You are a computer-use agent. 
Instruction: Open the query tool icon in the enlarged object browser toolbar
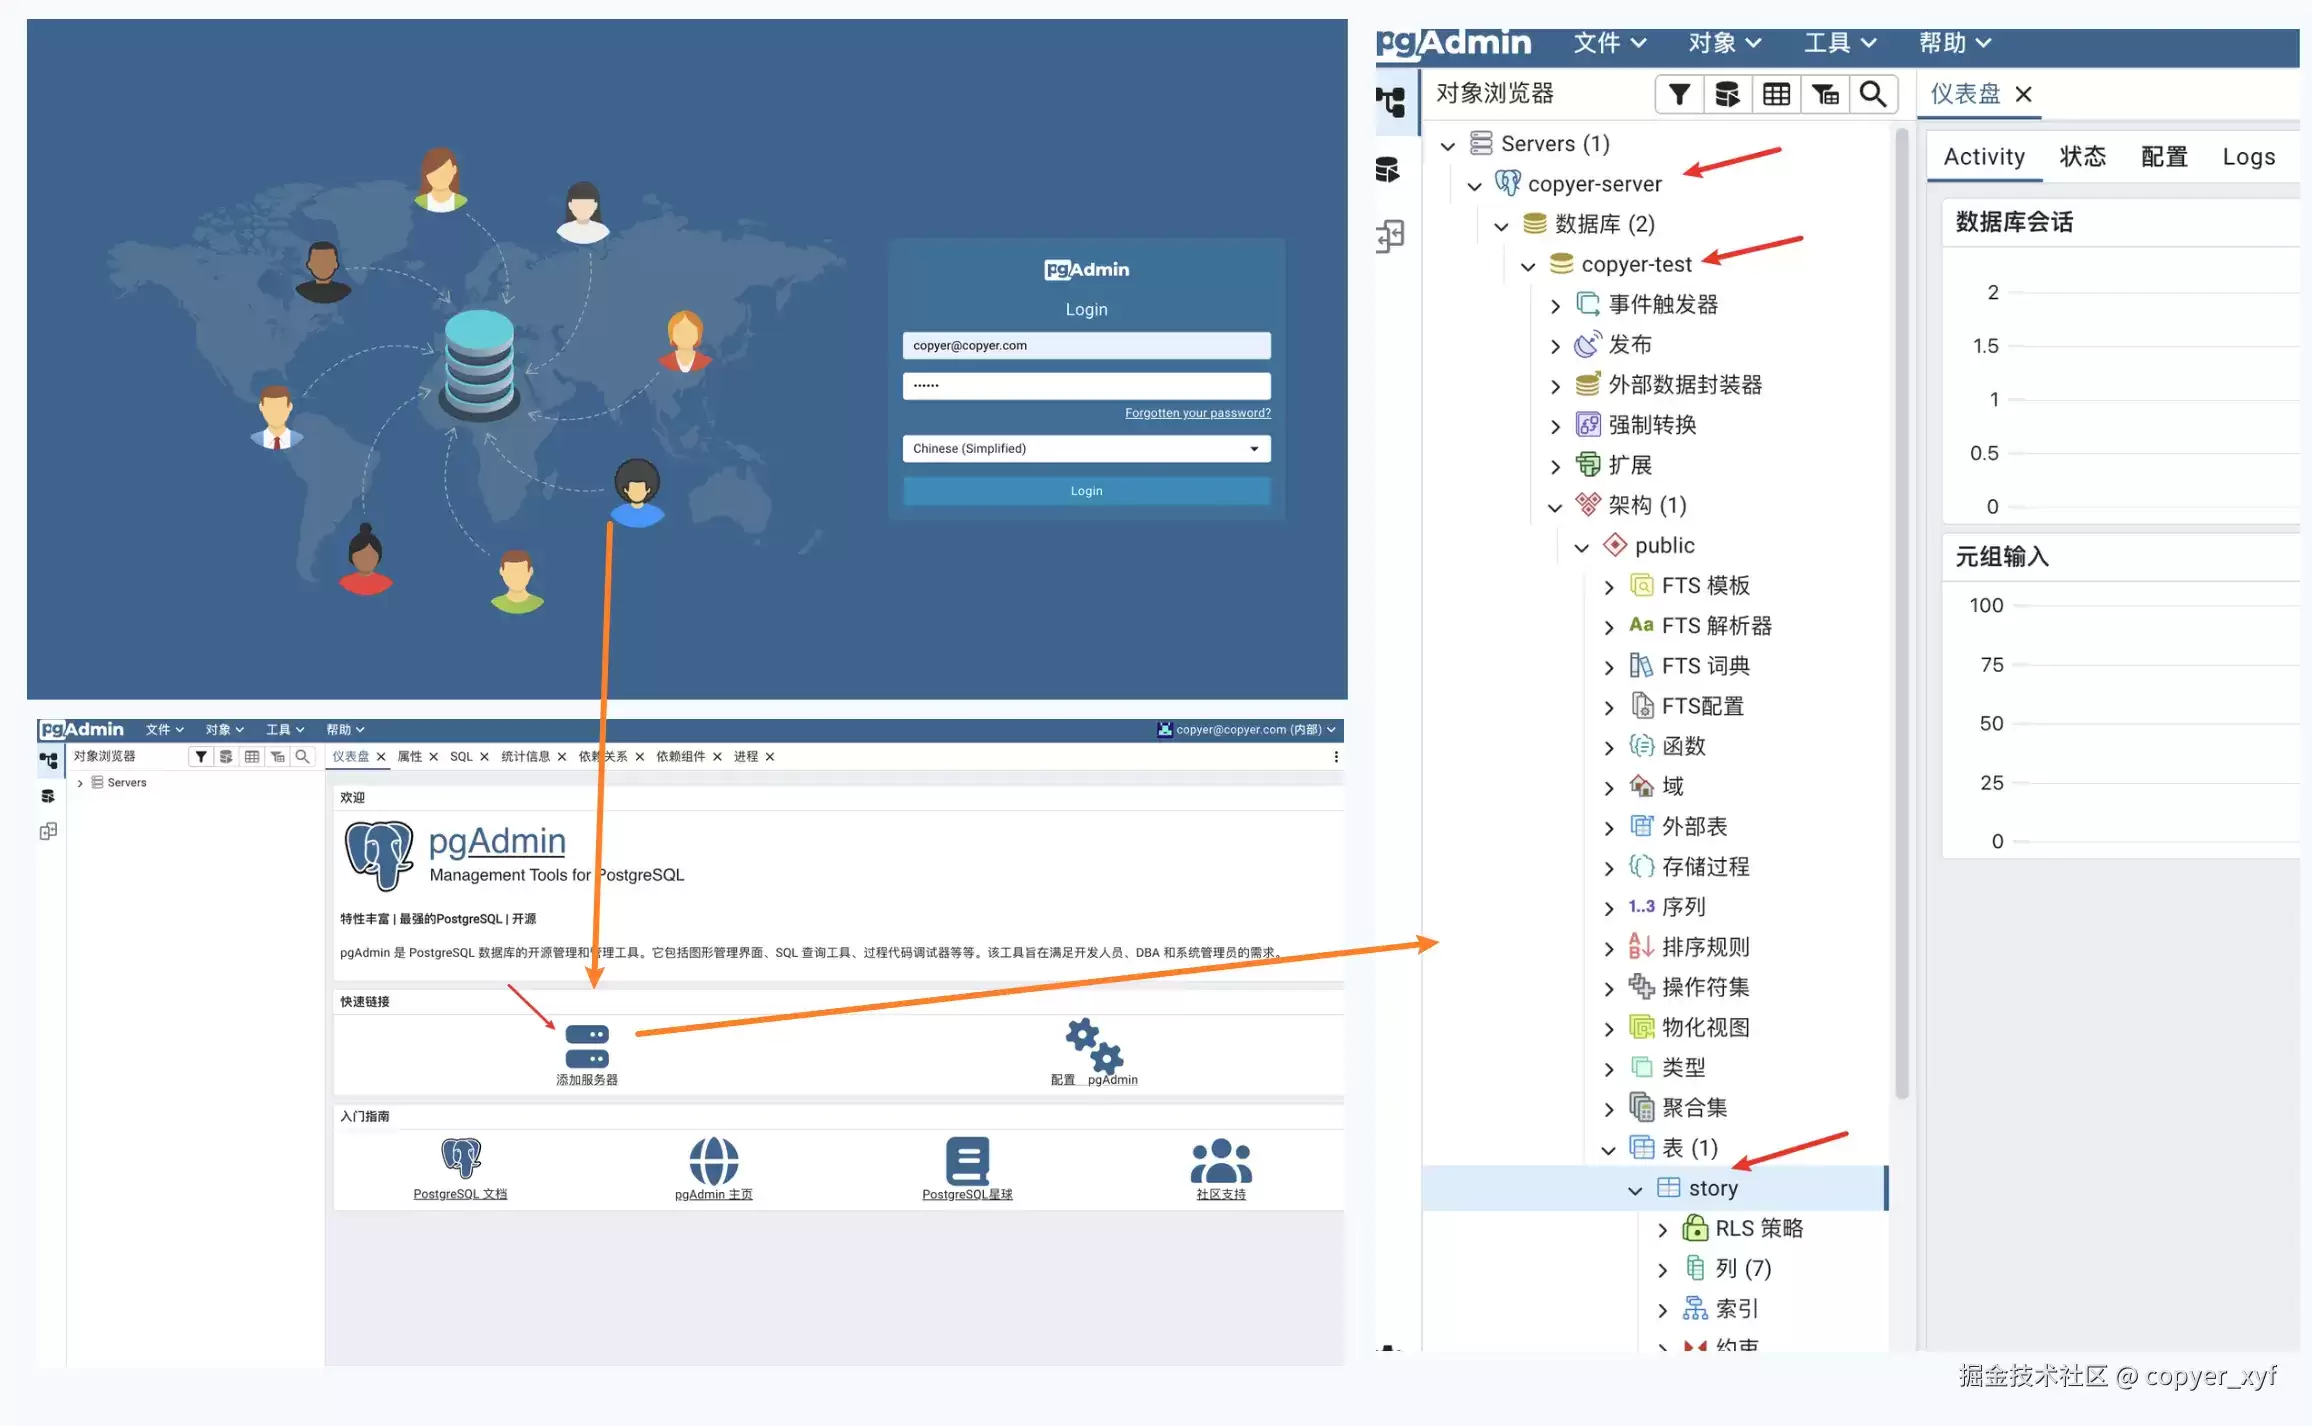point(1727,94)
